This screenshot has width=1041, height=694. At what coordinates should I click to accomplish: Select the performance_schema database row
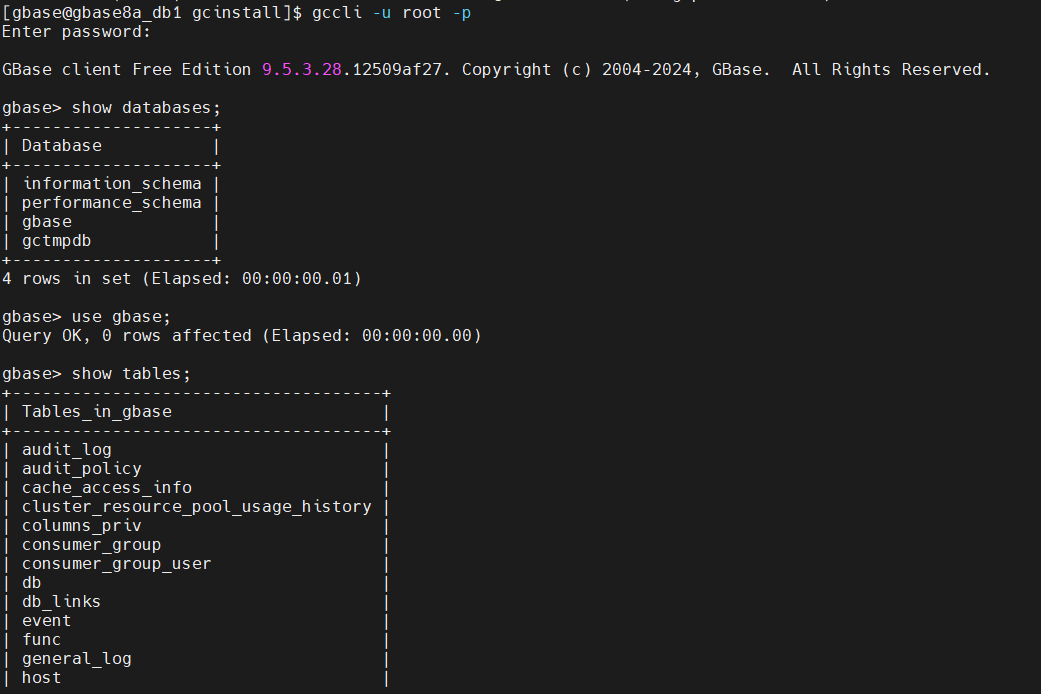pos(112,203)
